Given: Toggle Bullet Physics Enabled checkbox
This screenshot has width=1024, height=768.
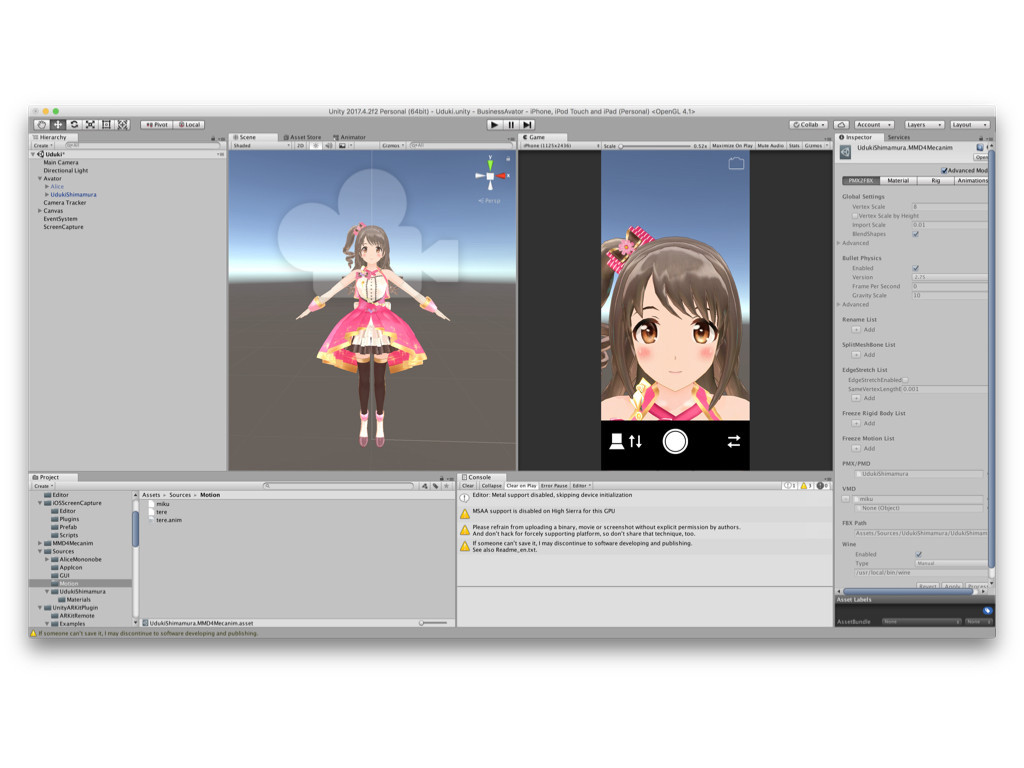Looking at the screenshot, I should (x=916, y=268).
